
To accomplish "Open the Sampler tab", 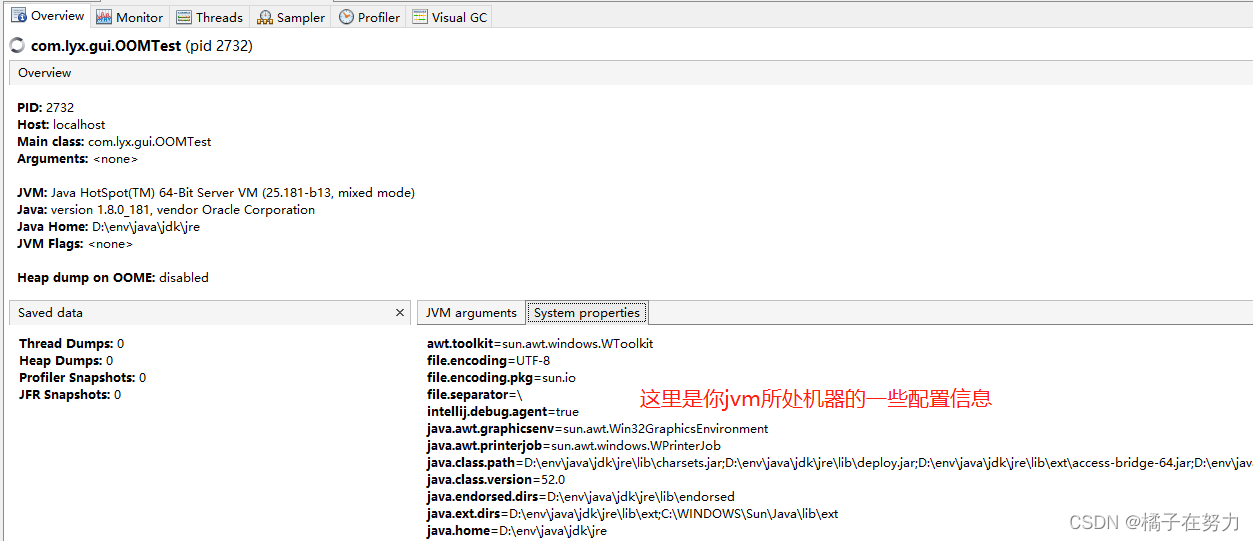I will pyautogui.click(x=291, y=17).
